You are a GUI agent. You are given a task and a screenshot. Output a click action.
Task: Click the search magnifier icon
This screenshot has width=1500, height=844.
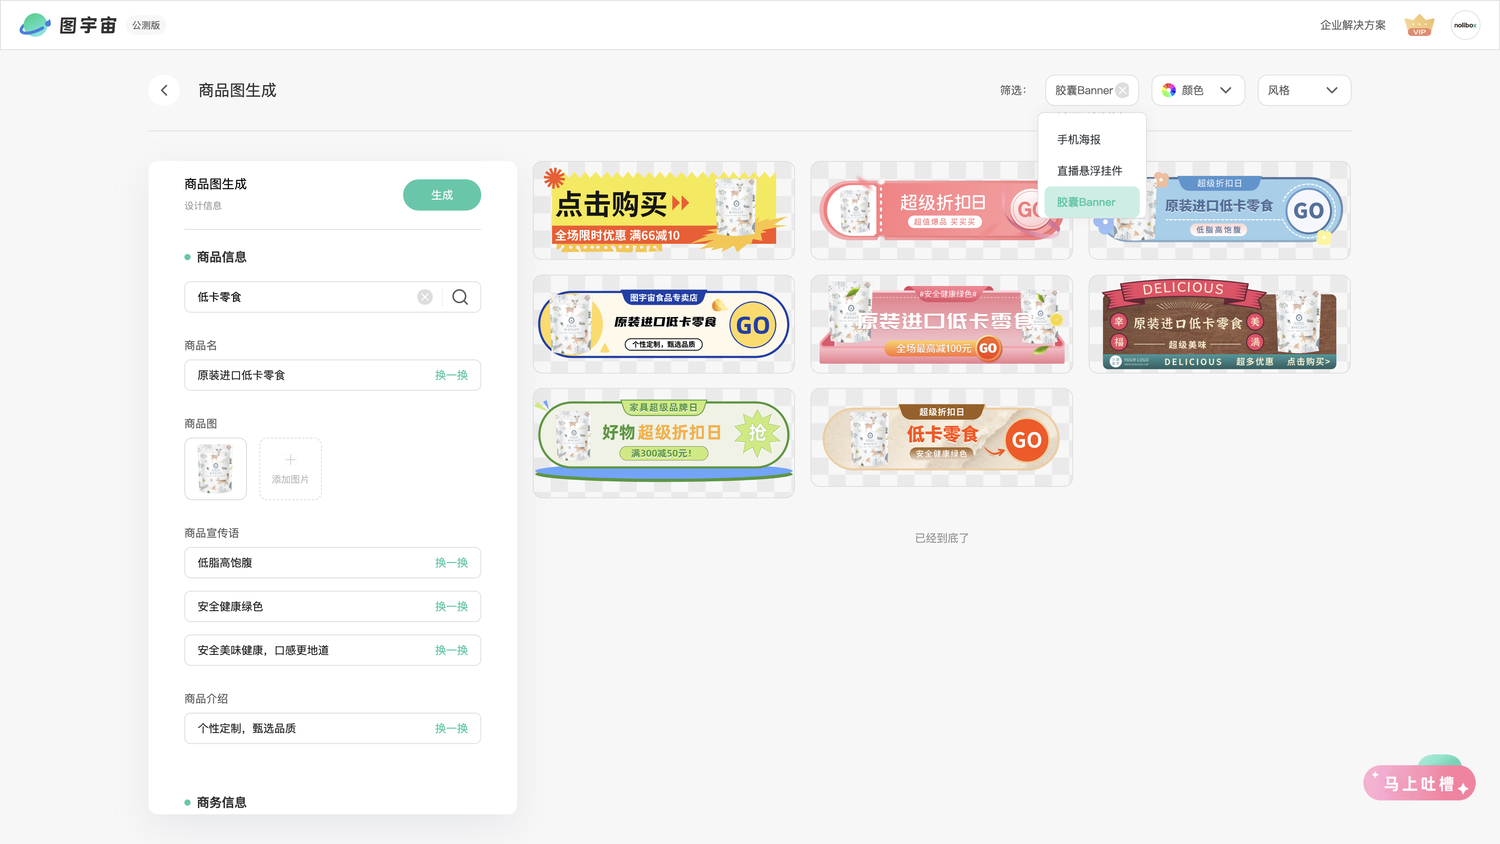pyautogui.click(x=460, y=297)
